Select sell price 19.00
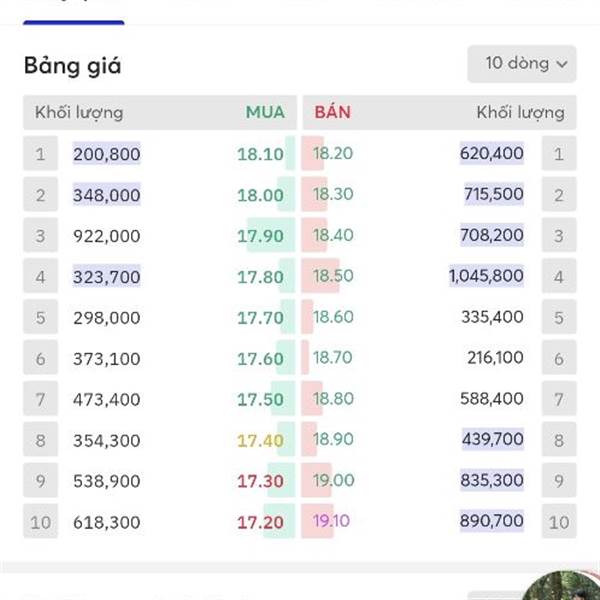 click(x=333, y=480)
